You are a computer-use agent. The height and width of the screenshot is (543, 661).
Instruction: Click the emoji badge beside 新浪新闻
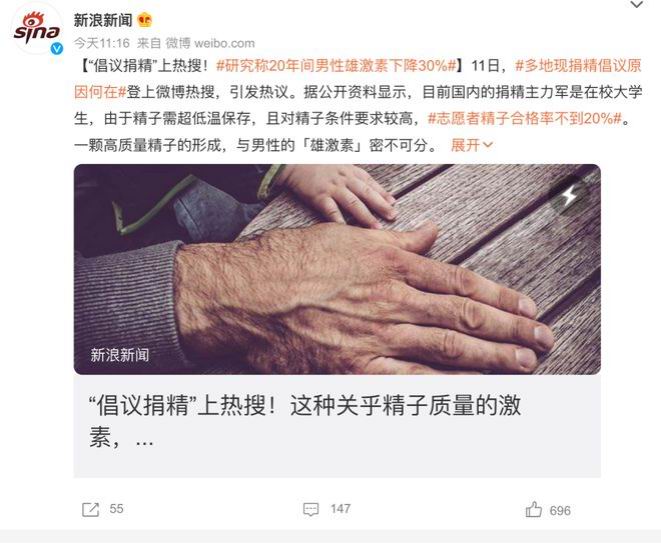click(145, 20)
